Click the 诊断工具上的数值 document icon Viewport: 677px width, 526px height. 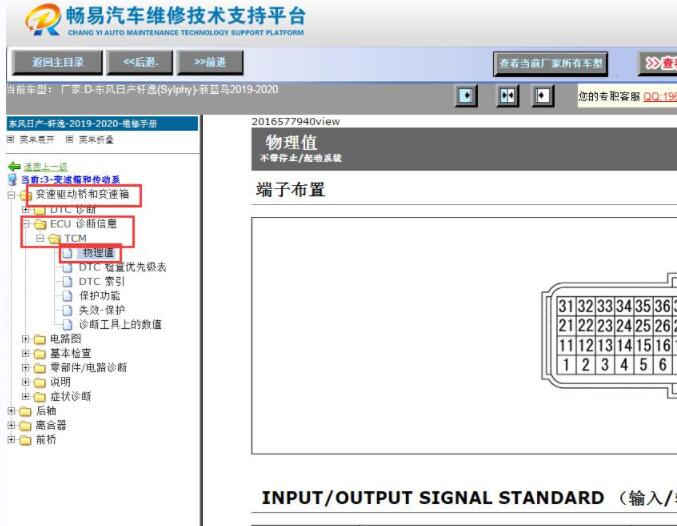[x=67, y=325]
